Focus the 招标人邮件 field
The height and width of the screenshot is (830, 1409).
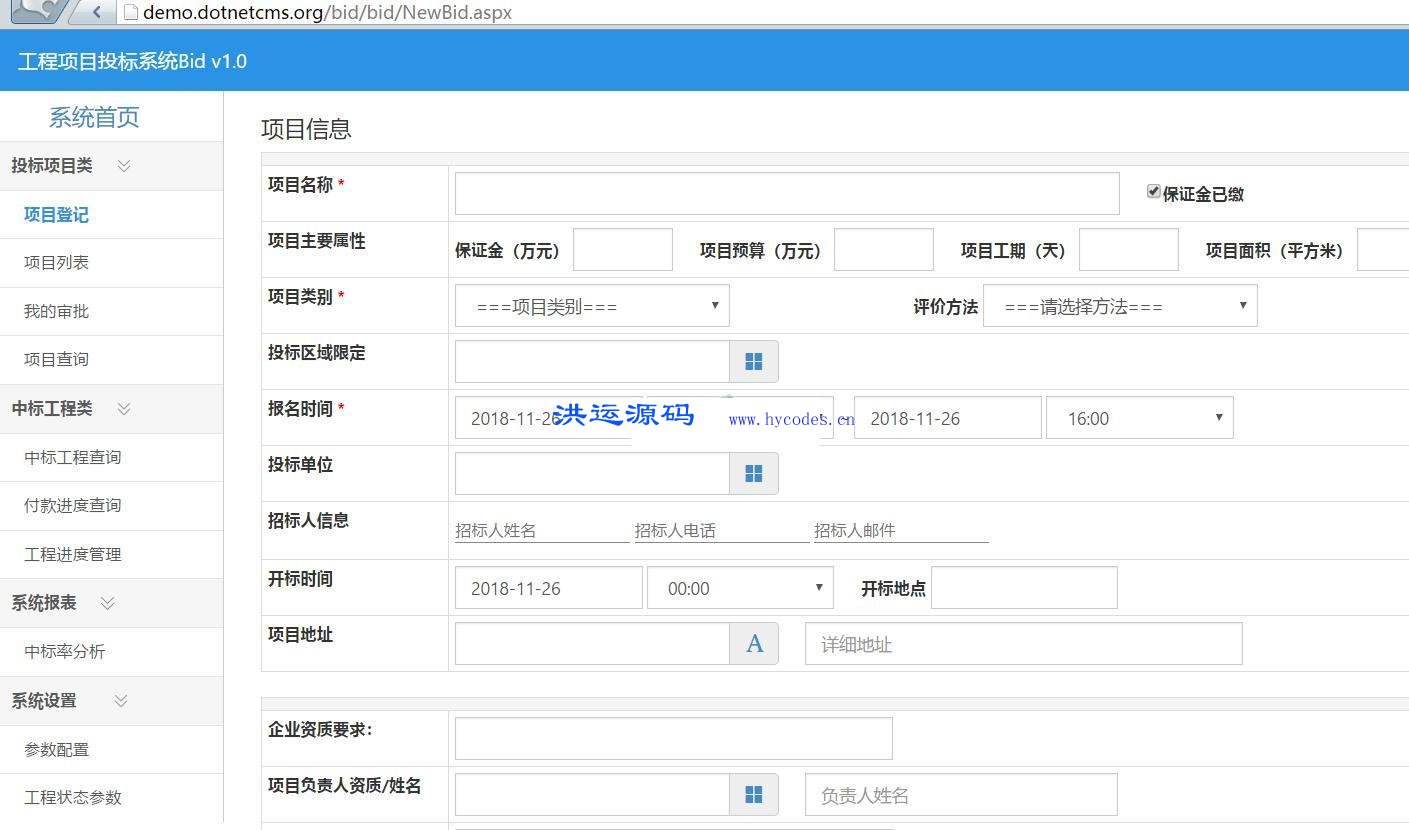[901, 530]
